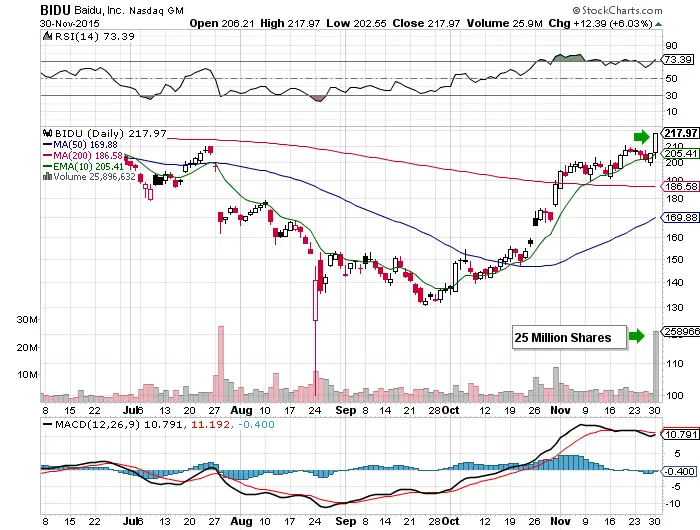700x530 pixels.
Task: Click the candlestick icon before BIDU (Daily)
Action: (x=47, y=133)
